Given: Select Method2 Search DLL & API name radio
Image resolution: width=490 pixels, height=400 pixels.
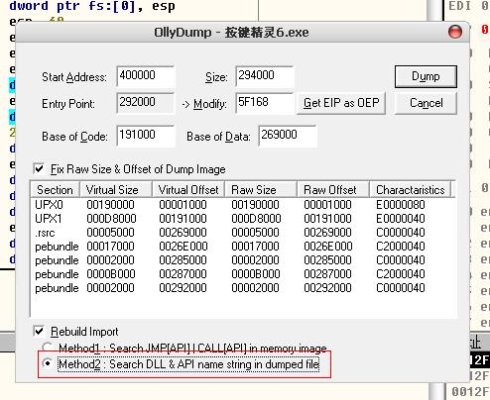Looking at the screenshot, I should coord(48,364).
